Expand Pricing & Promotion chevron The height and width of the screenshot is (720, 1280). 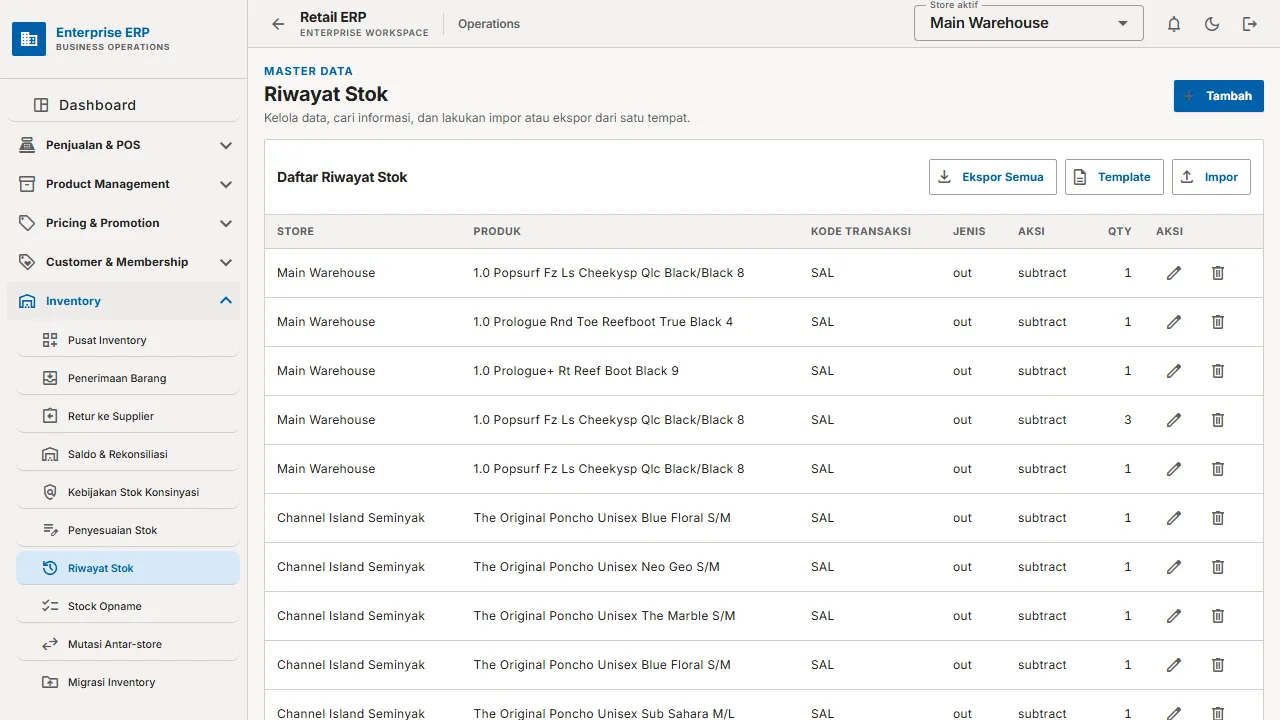click(226, 223)
